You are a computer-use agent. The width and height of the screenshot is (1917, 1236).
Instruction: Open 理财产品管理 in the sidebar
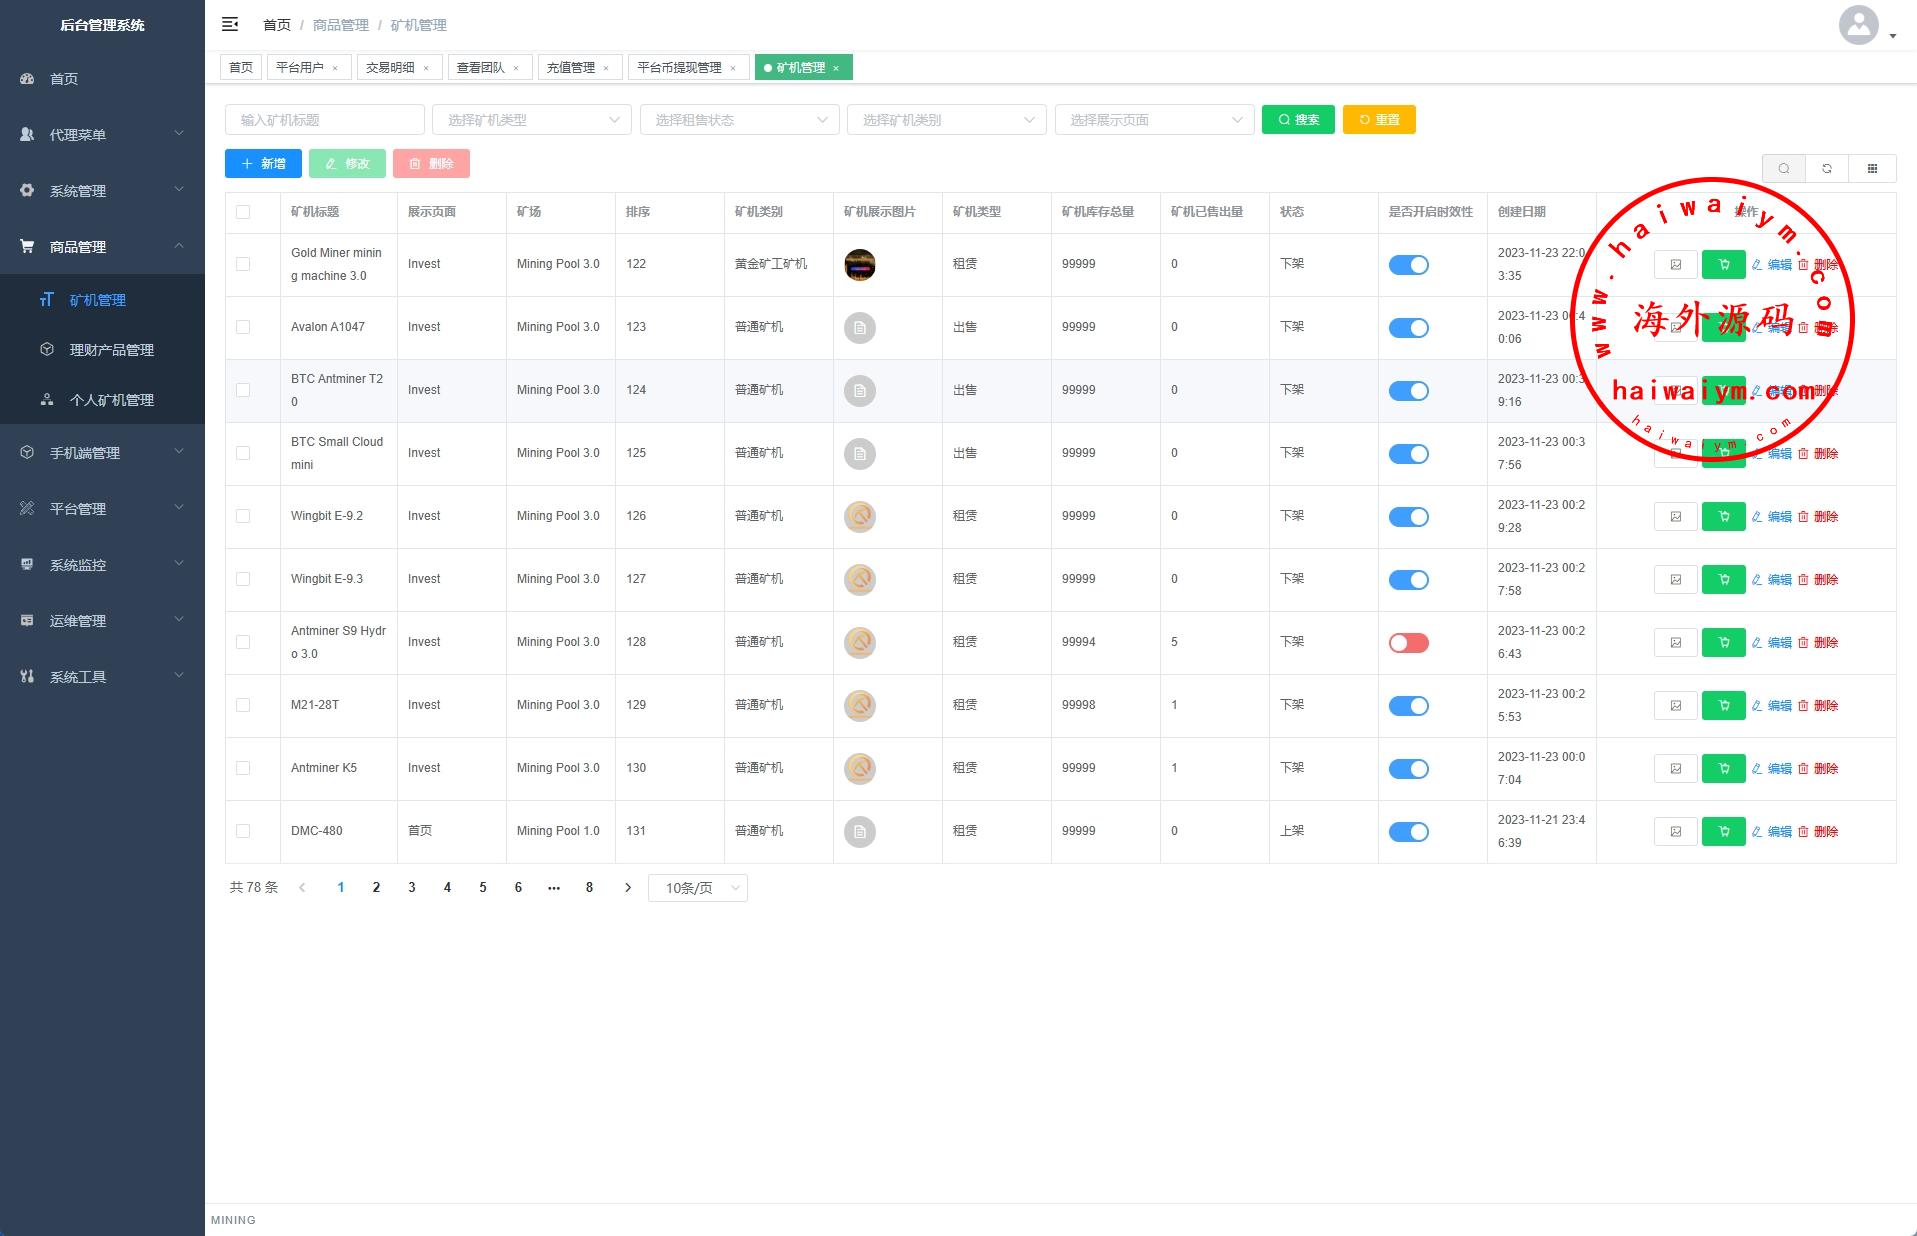pos(111,350)
